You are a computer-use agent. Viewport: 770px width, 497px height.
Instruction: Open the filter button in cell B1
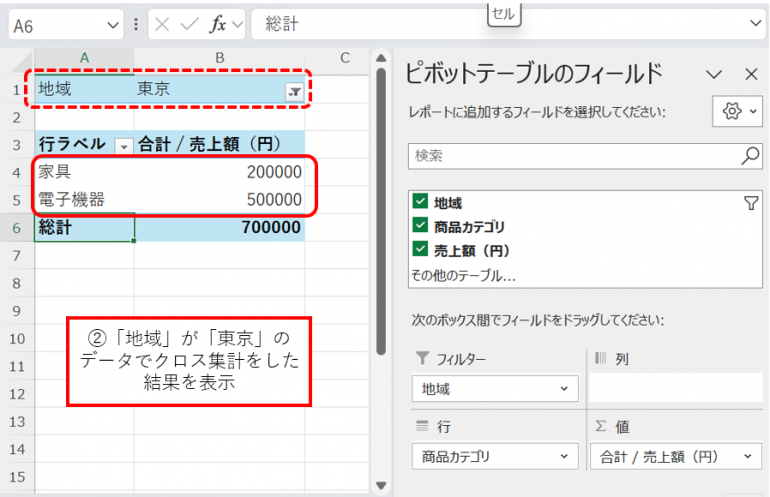click(294, 91)
